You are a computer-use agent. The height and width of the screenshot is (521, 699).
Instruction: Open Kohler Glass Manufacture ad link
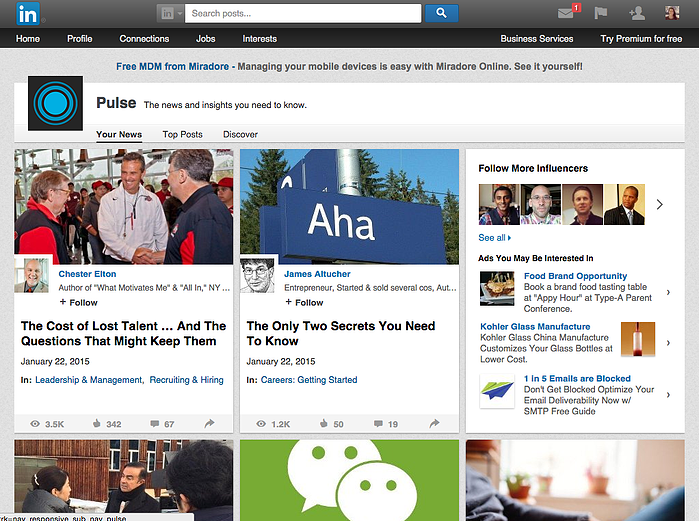point(535,327)
